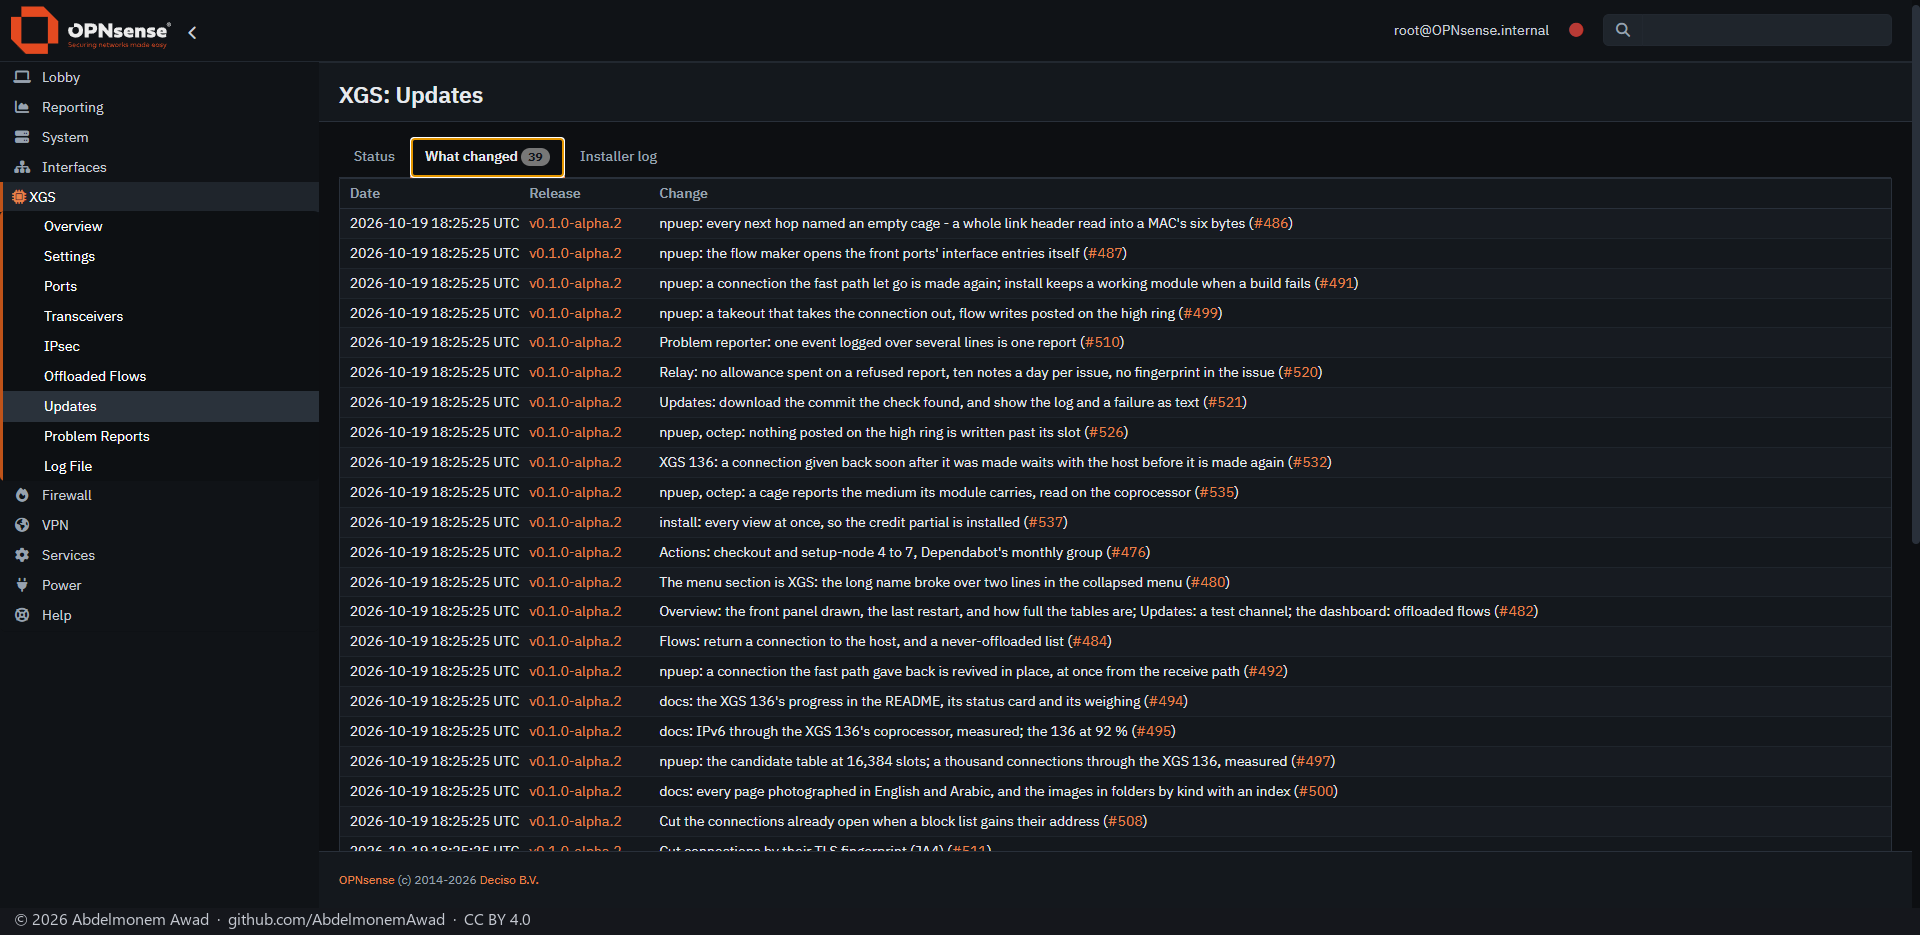Open the Installer log tab
Viewport: 1920px width, 935px height.
tap(618, 156)
